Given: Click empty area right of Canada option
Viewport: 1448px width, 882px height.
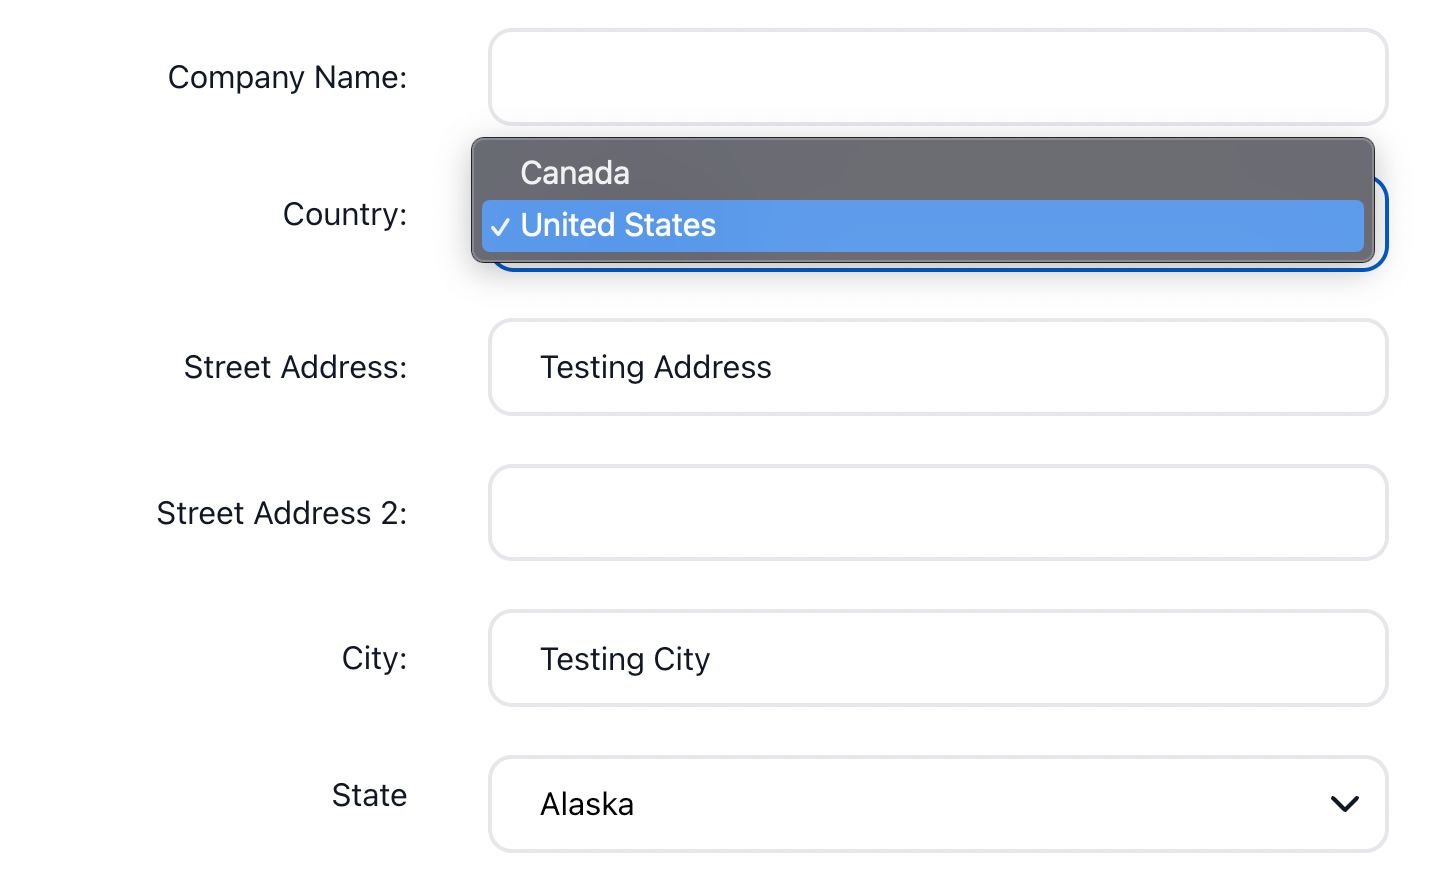Looking at the screenshot, I should pyautogui.click(x=1000, y=173).
